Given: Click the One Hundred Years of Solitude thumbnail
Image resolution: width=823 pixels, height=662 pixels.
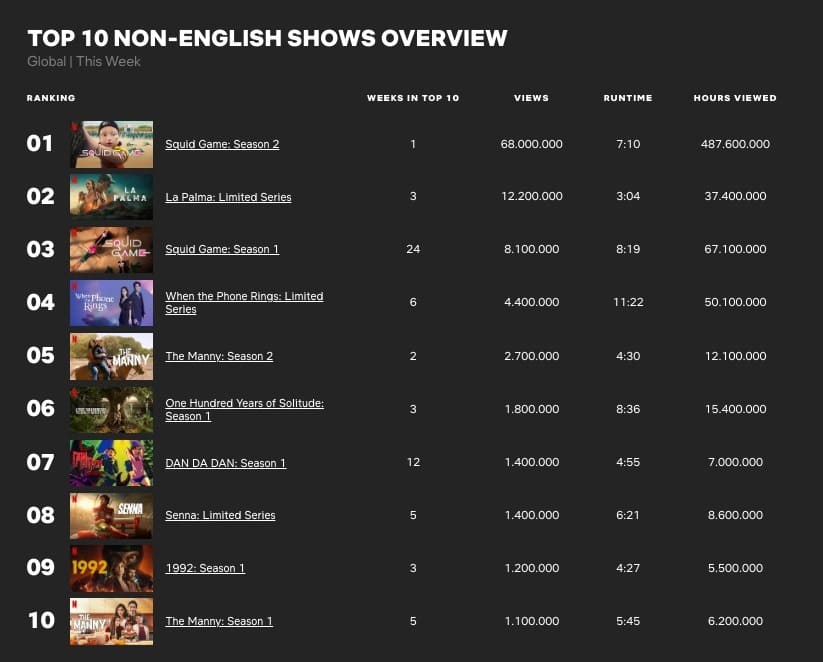Looking at the screenshot, I should coord(112,409).
